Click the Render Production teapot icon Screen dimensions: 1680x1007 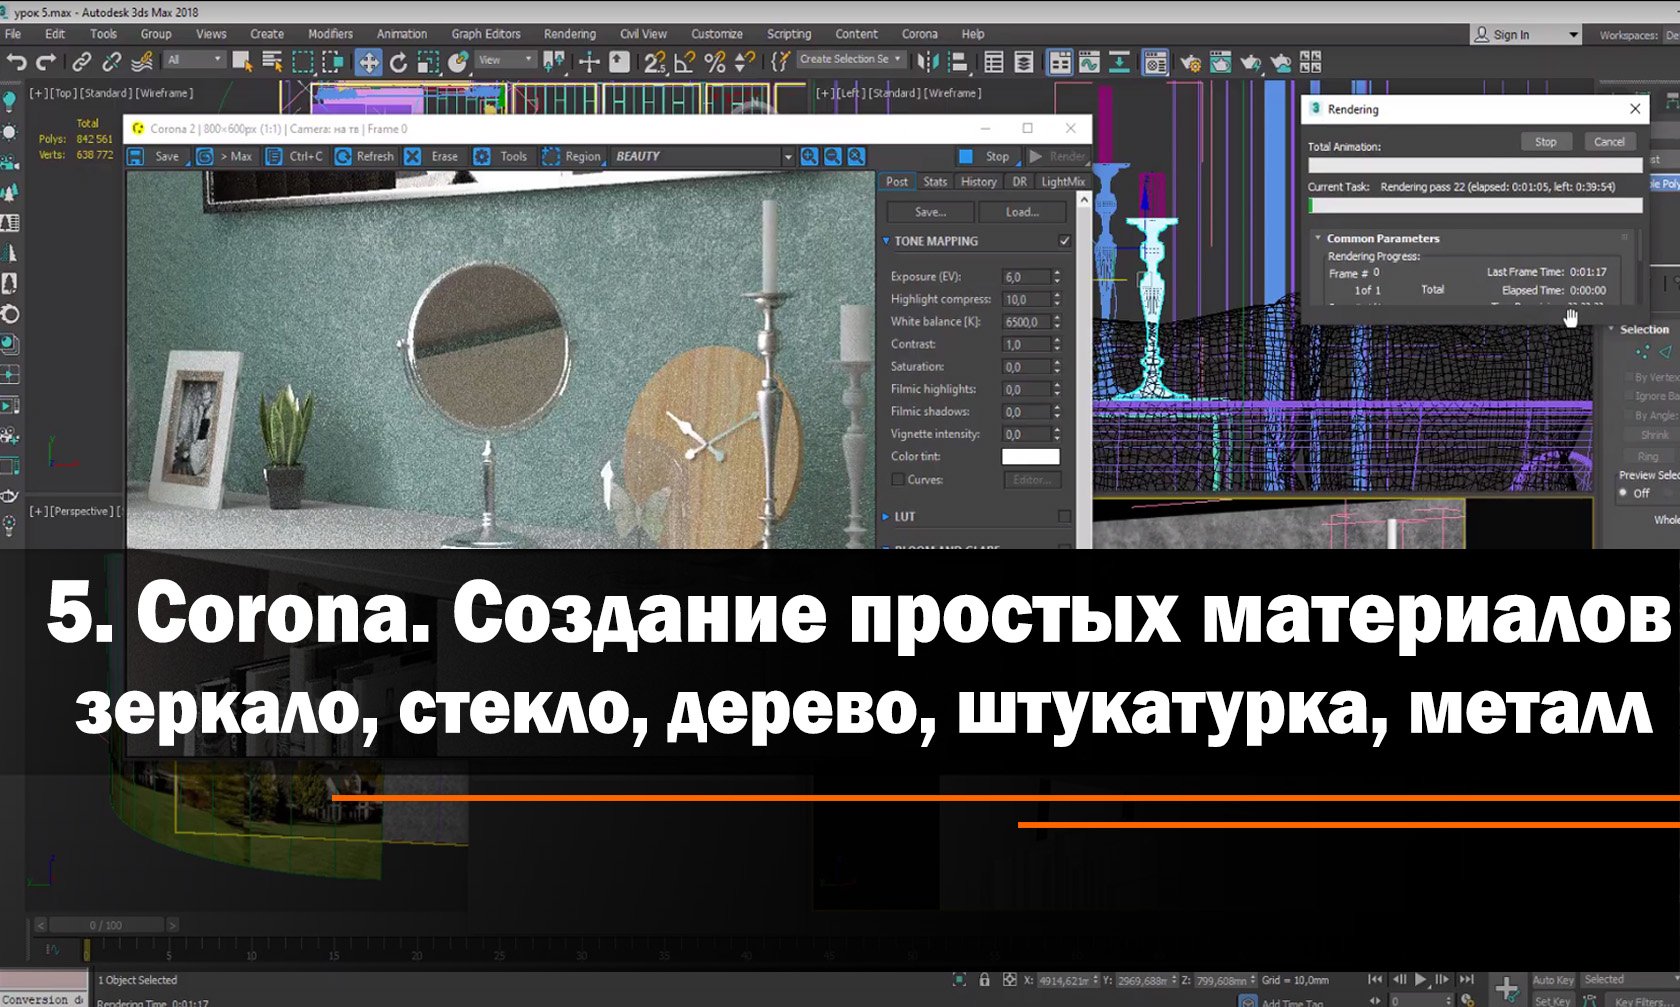1250,62
